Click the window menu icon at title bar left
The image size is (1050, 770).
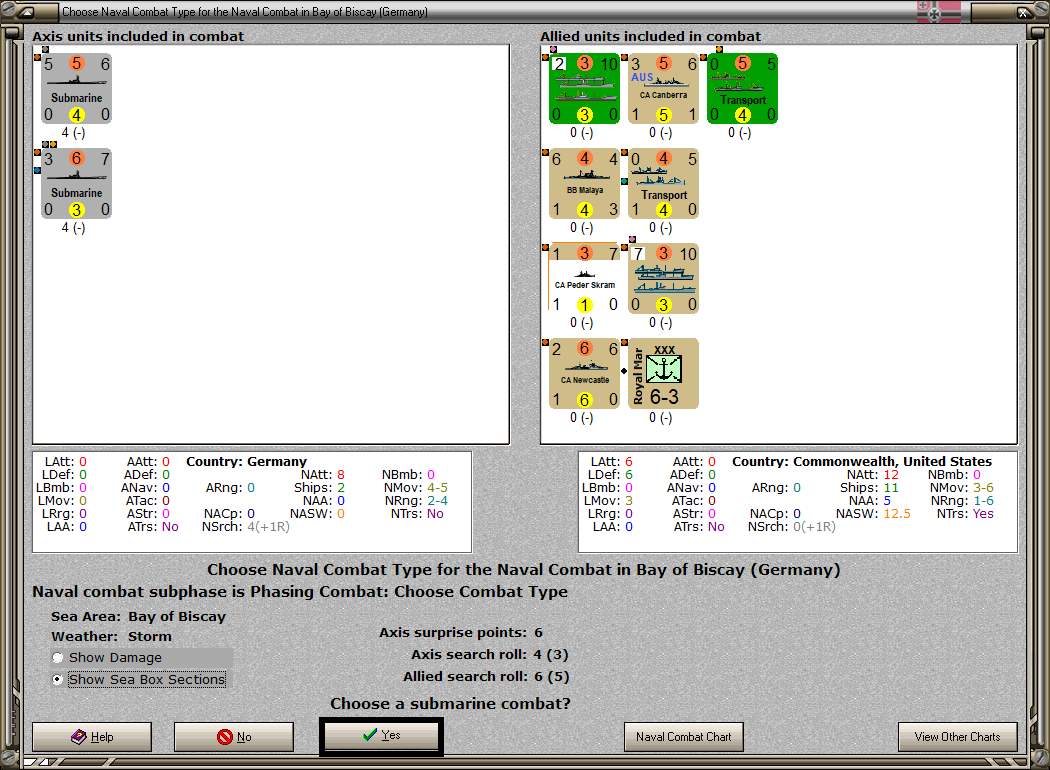point(25,11)
